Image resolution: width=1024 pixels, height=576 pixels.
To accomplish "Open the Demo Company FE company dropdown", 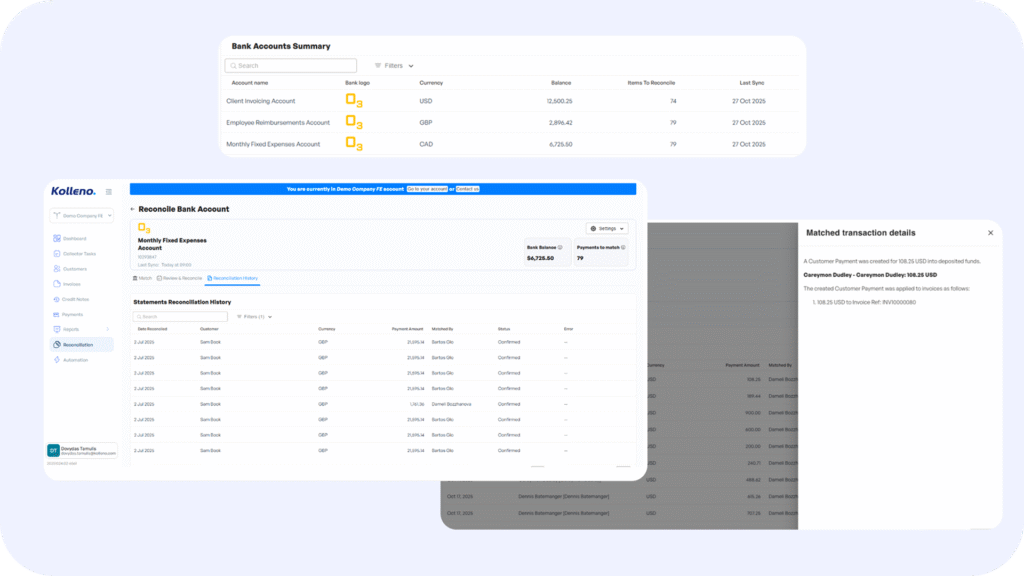I will (x=81, y=215).
